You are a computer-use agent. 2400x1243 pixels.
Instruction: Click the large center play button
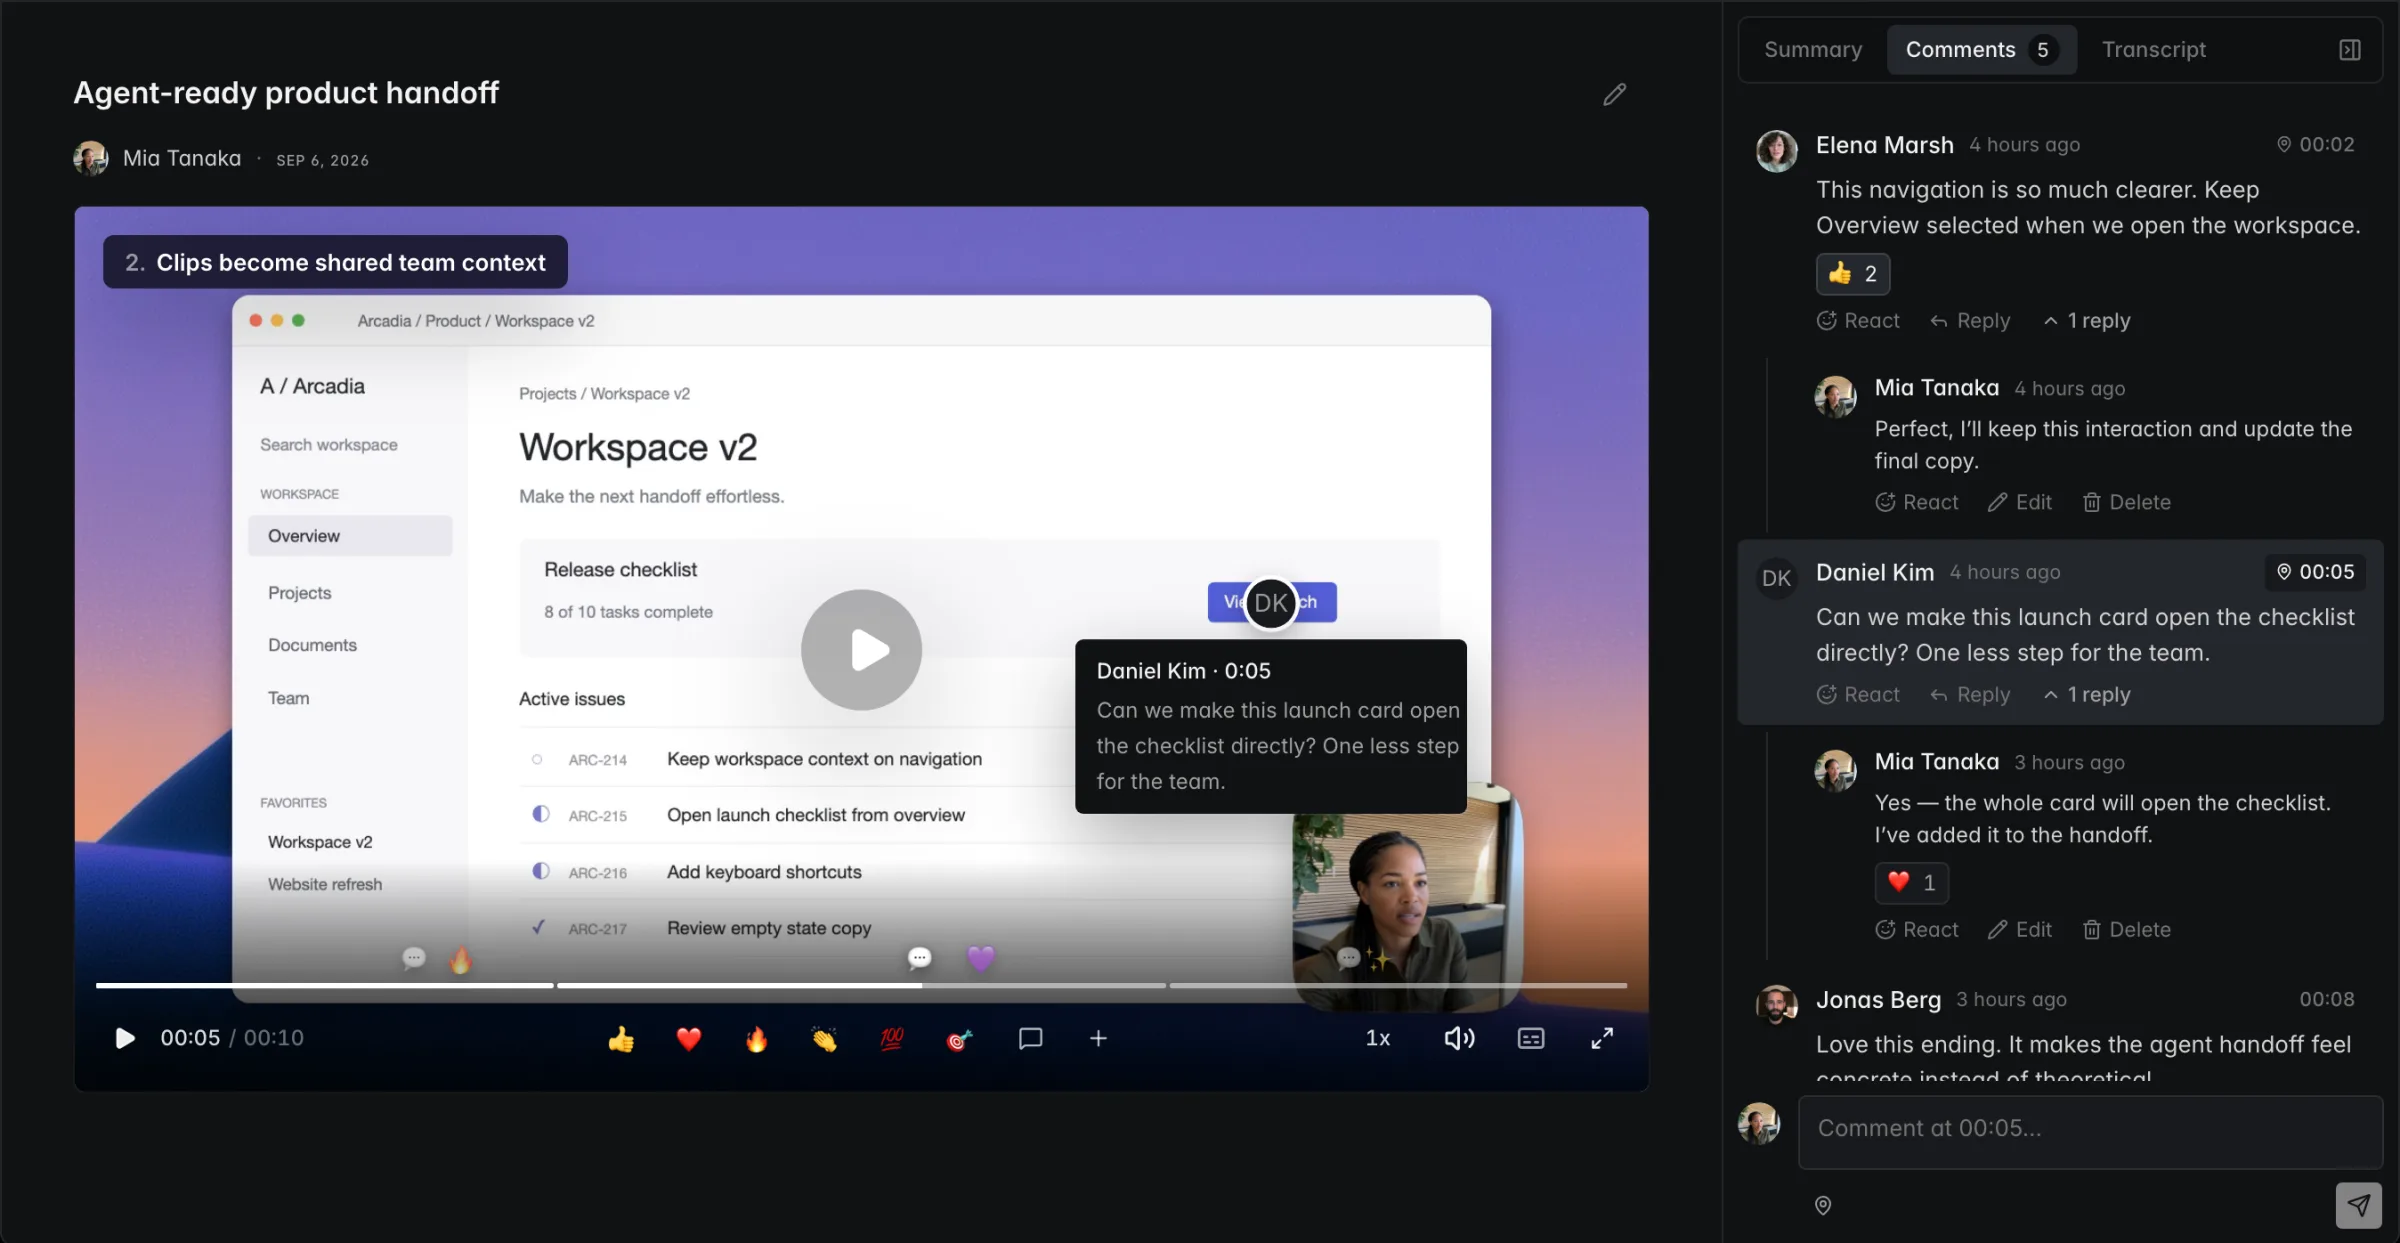tap(861, 650)
